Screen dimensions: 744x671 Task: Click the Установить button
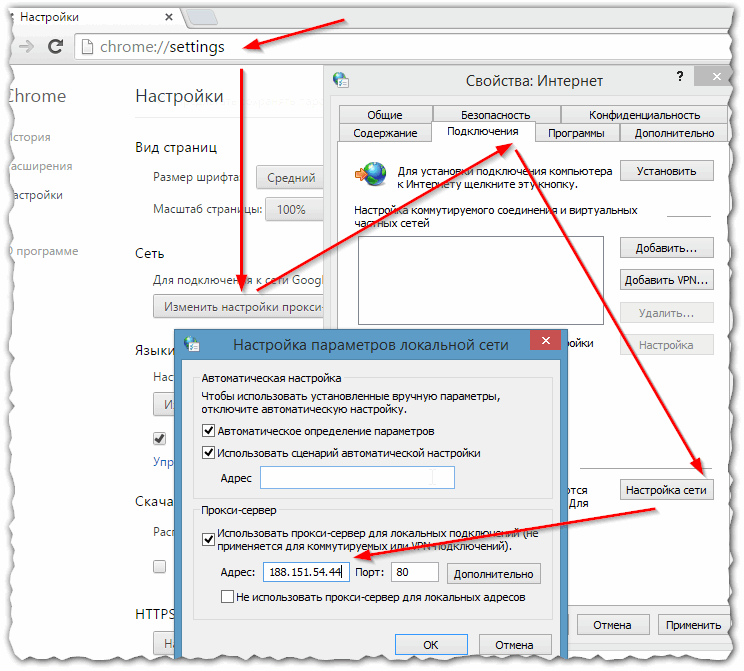pyautogui.click(x=666, y=171)
